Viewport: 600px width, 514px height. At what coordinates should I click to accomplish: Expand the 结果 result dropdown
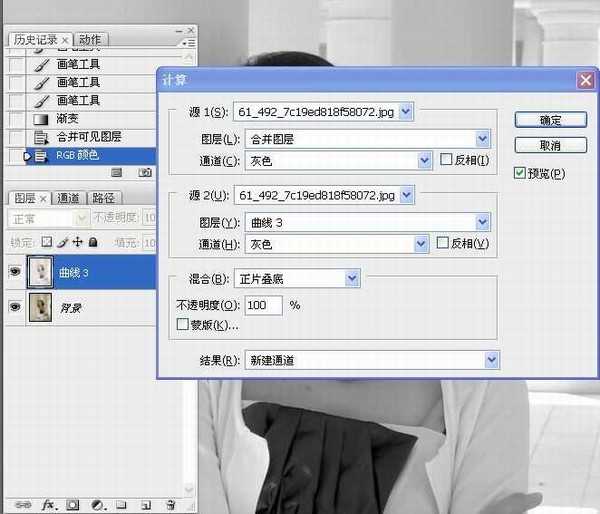[x=491, y=359]
